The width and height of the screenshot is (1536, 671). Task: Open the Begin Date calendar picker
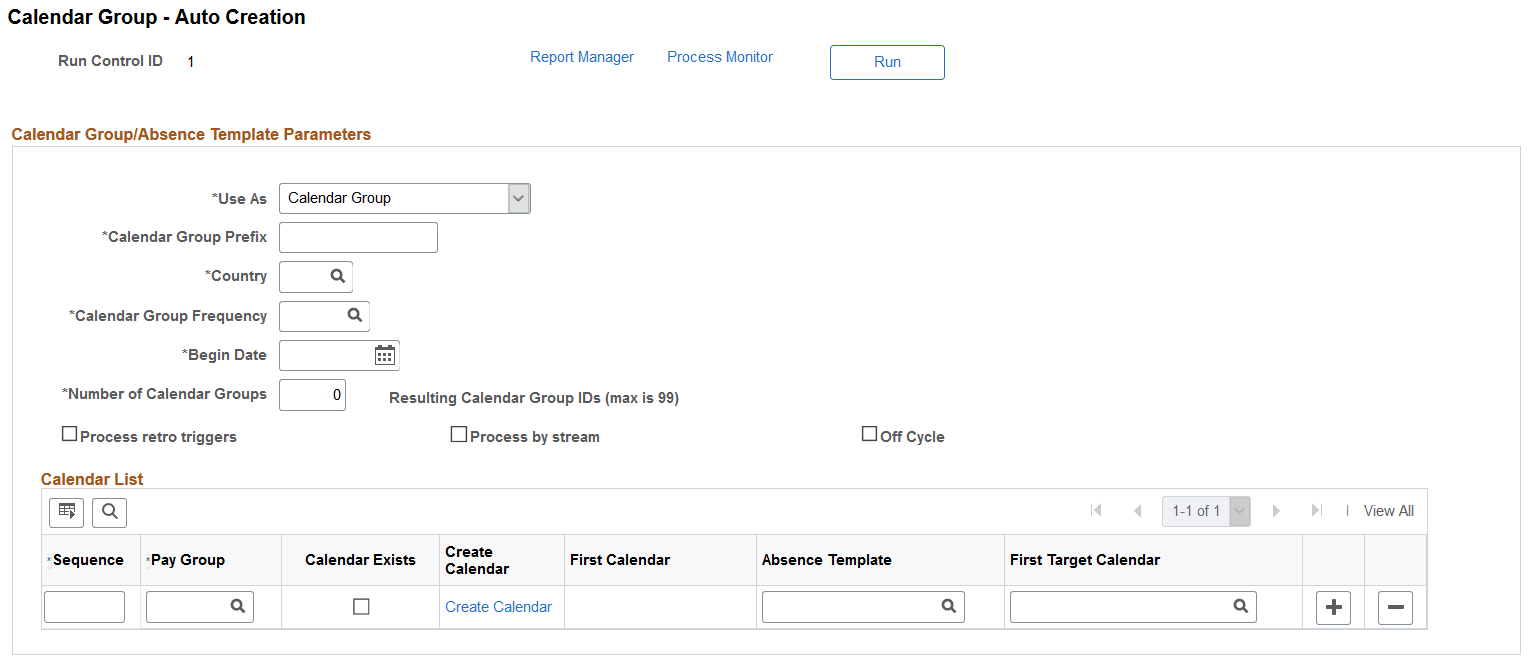pos(385,355)
